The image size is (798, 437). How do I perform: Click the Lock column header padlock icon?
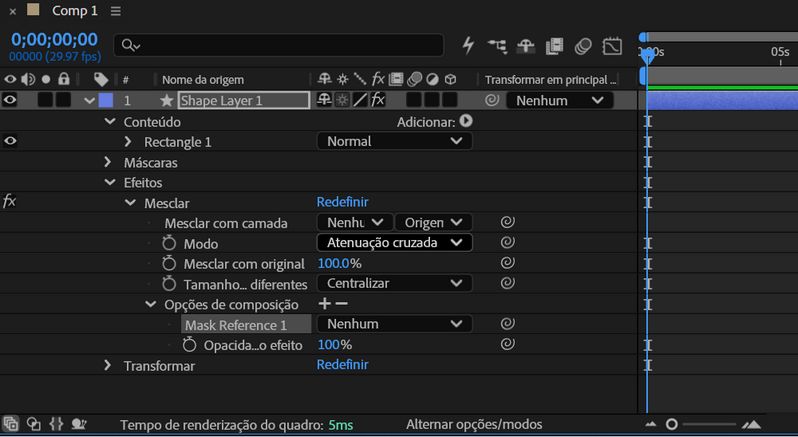63,79
